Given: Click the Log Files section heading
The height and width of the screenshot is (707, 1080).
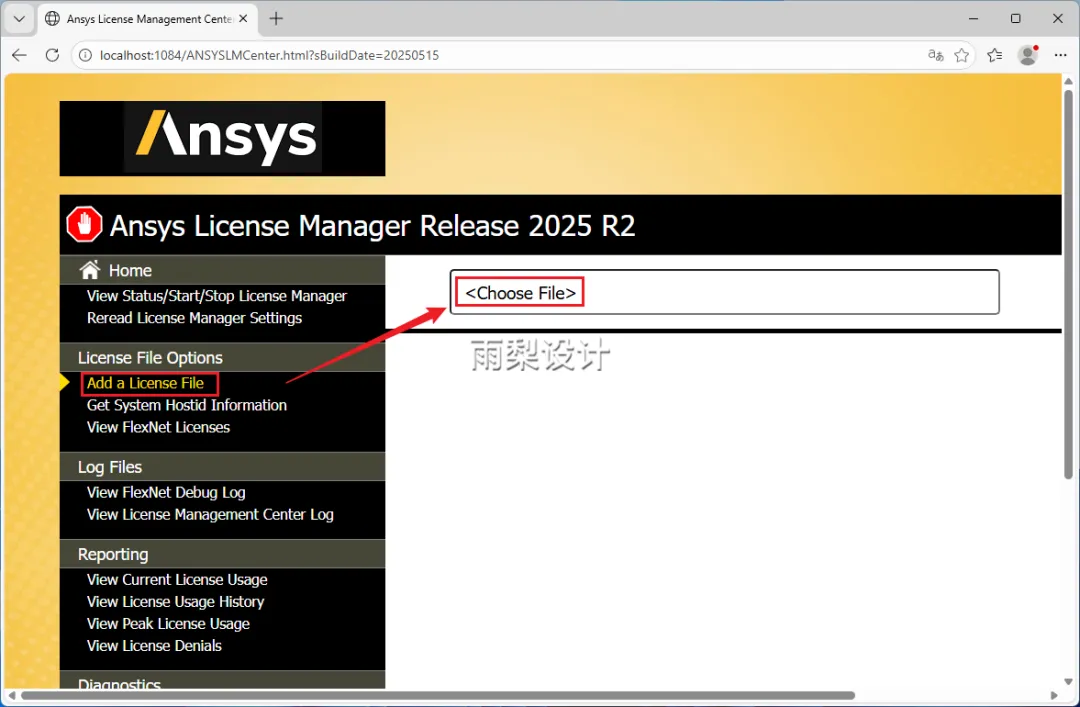Looking at the screenshot, I should [x=110, y=467].
